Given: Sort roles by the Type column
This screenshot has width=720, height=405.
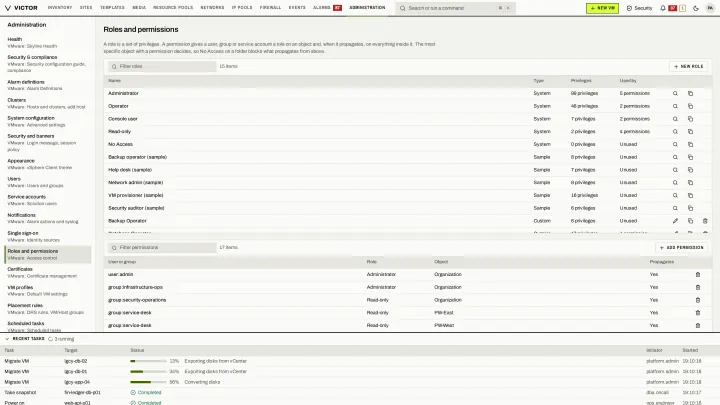Looking at the screenshot, I should pyautogui.click(x=538, y=81).
